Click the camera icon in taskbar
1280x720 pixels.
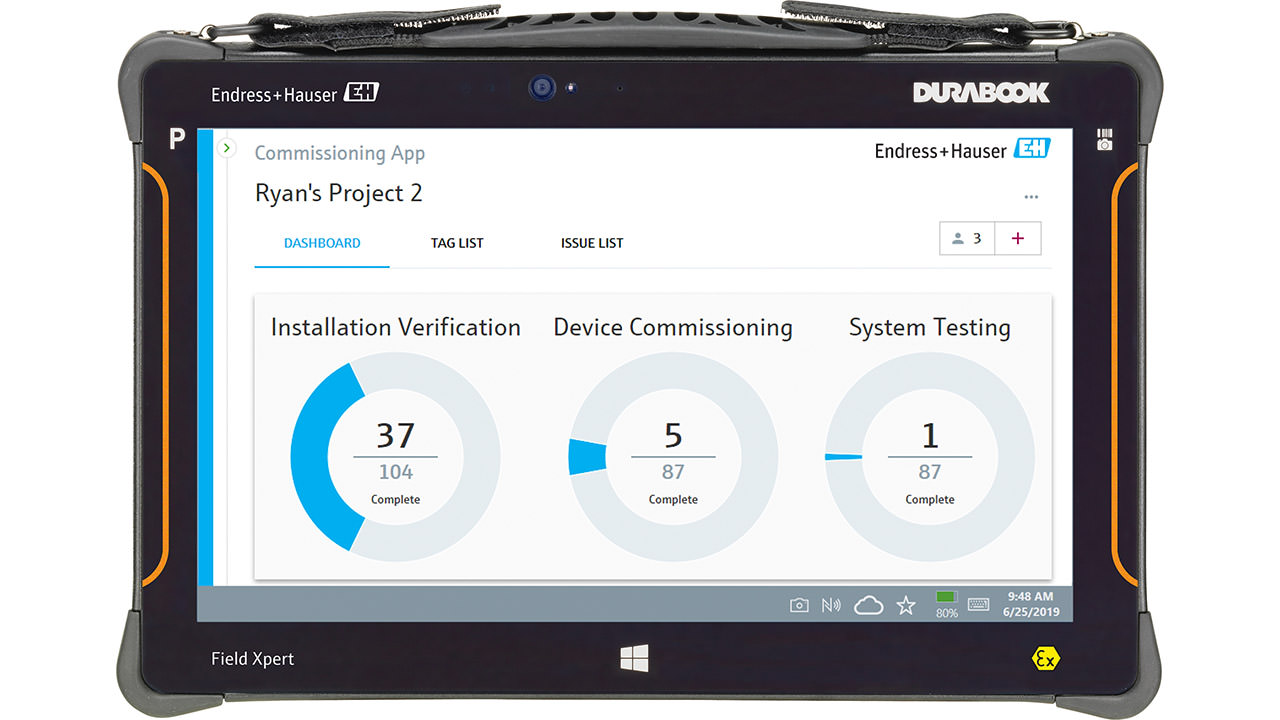799,605
